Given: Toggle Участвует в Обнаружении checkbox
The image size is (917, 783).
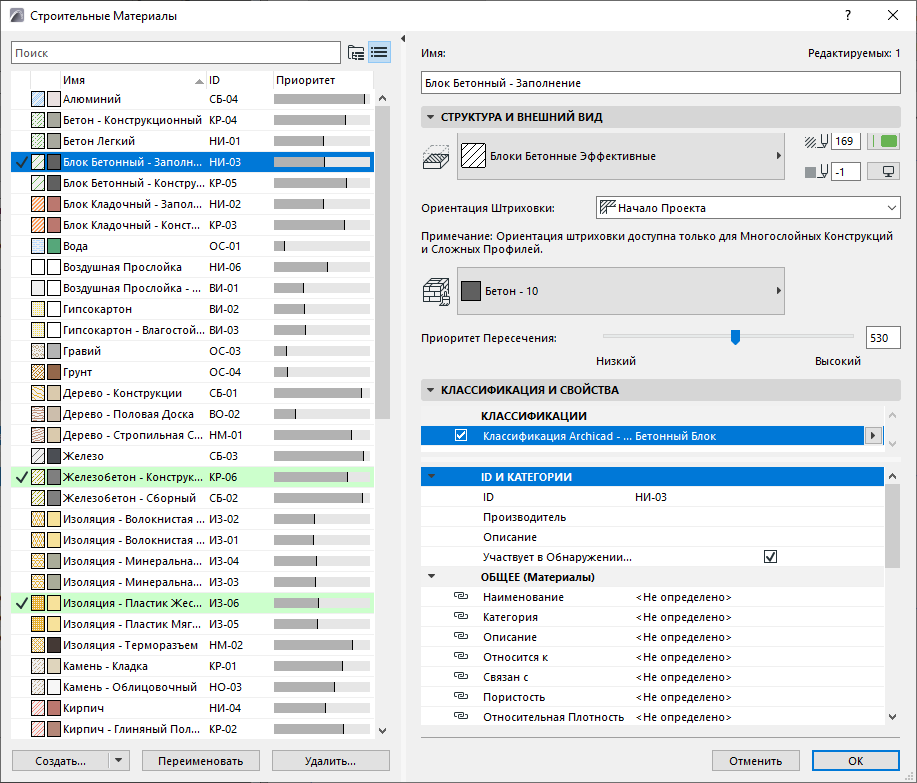Looking at the screenshot, I should tap(770, 557).
